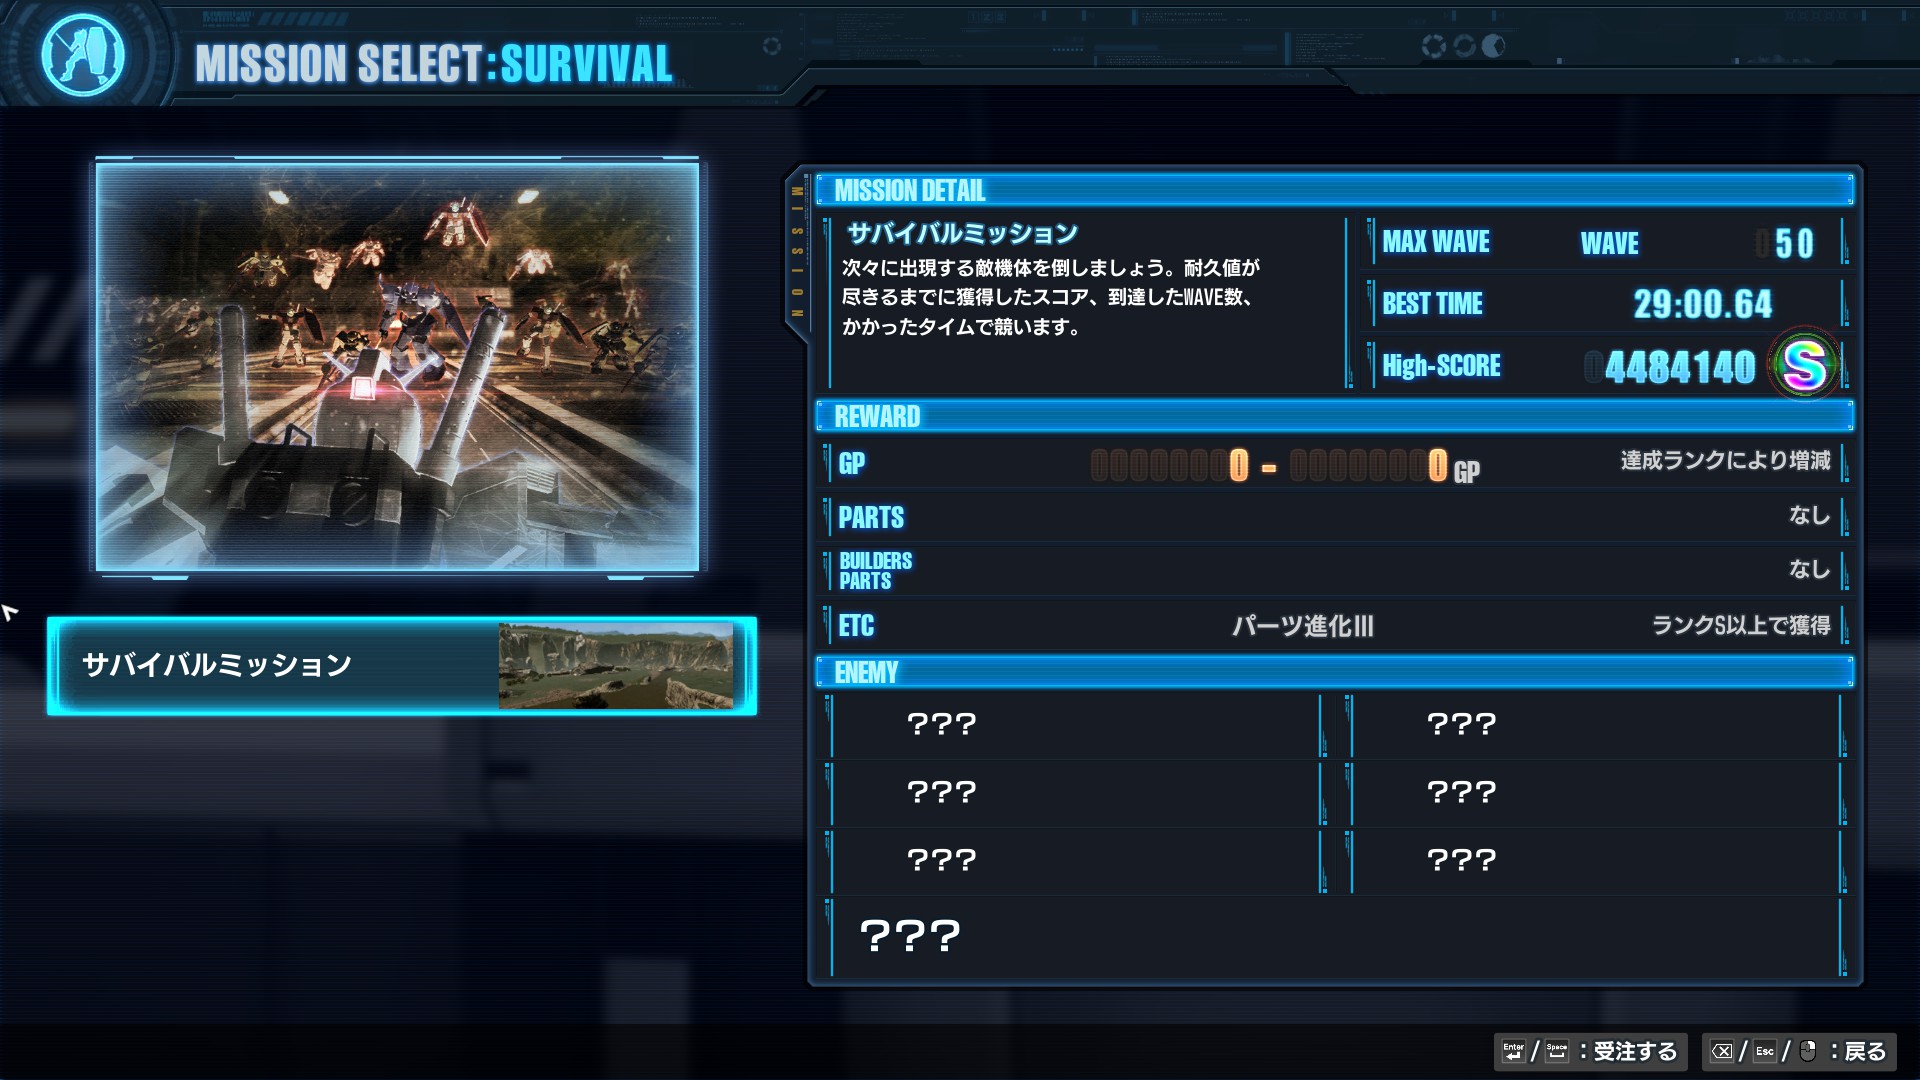Click the mobile suit emblem icon

83,54
